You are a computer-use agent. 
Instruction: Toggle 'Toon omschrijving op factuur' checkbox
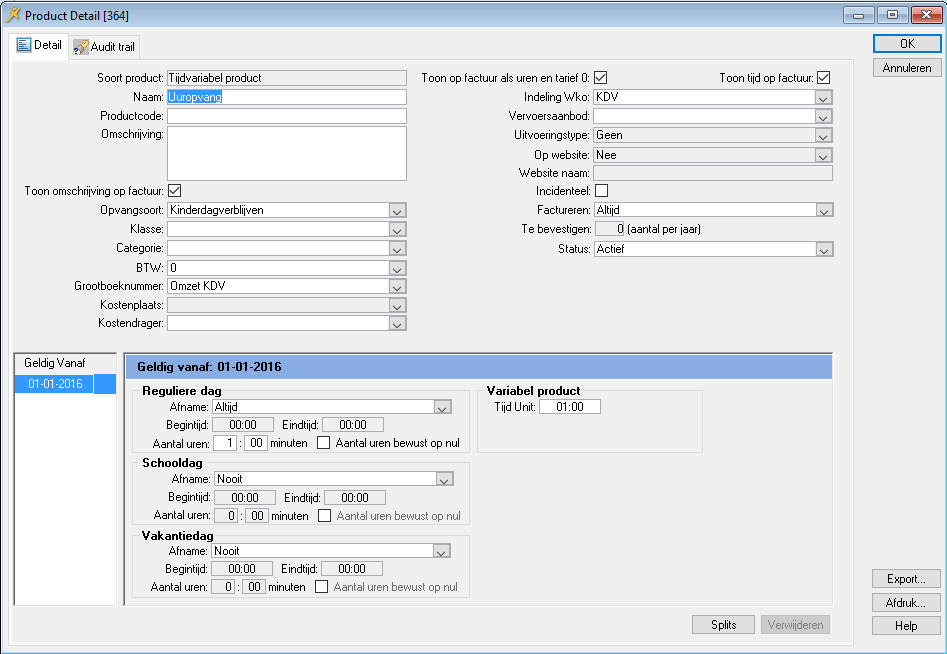[174, 191]
